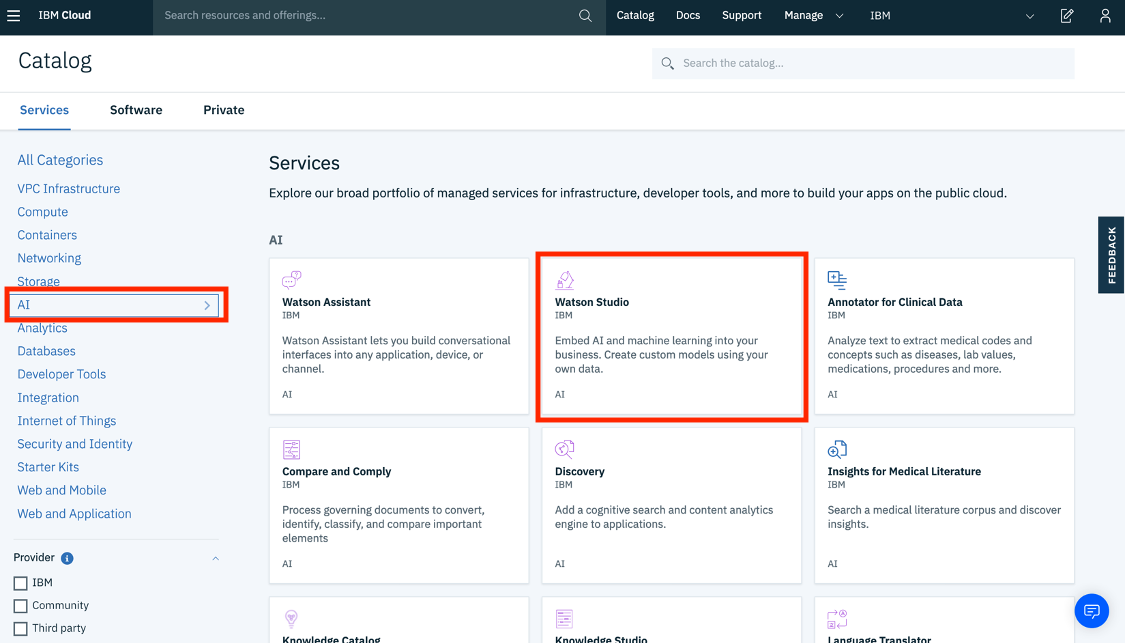Image resolution: width=1125 pixels, height=643 pixels.
Task: Open the hamburger navigation menu
Action: pyautogui.click(x=14, y=15)
